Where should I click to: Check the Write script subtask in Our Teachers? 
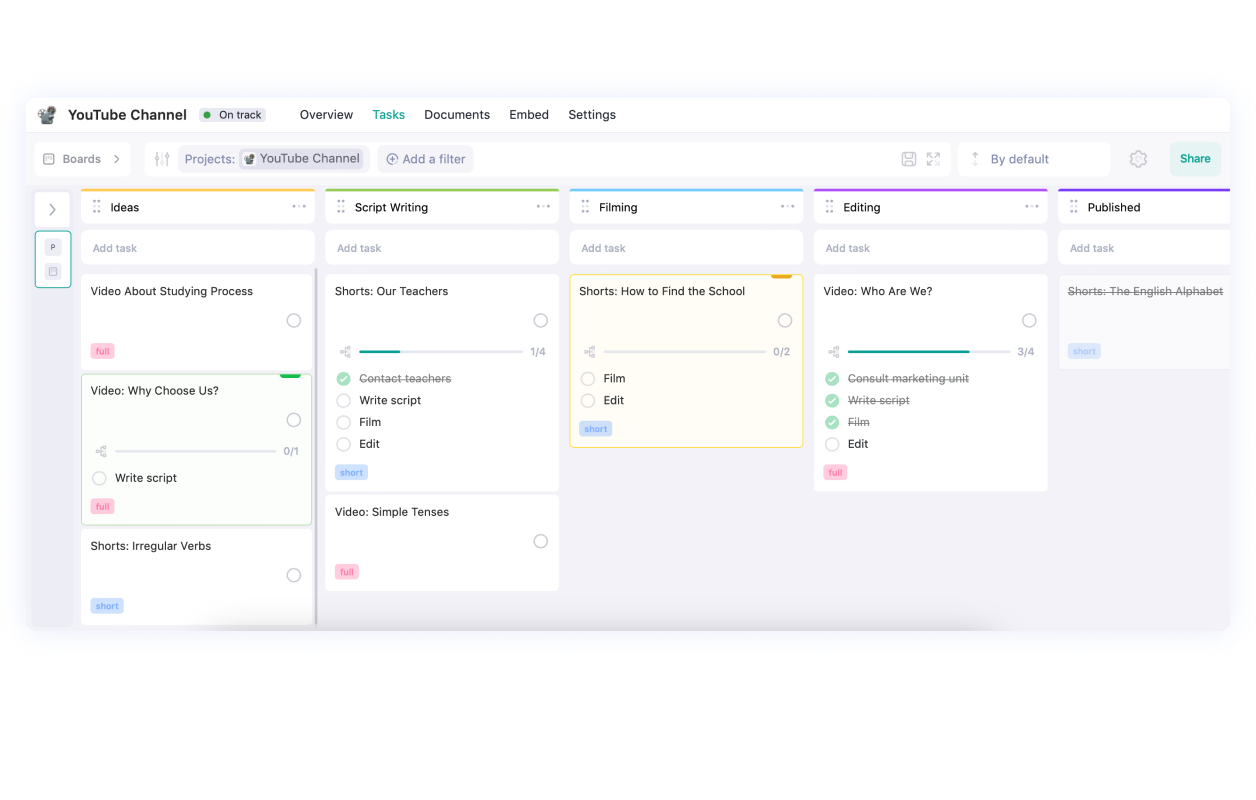(x=344, y=400)
